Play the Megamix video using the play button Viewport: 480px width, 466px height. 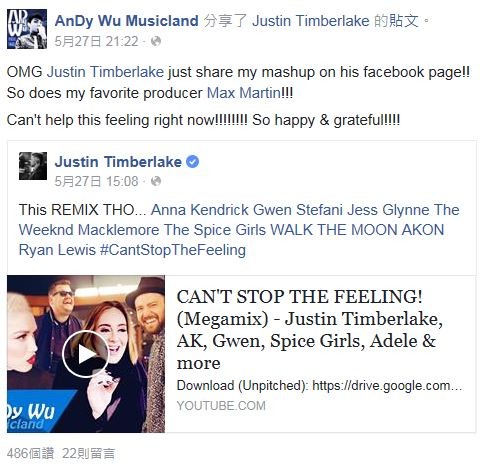tap(86, 354)
